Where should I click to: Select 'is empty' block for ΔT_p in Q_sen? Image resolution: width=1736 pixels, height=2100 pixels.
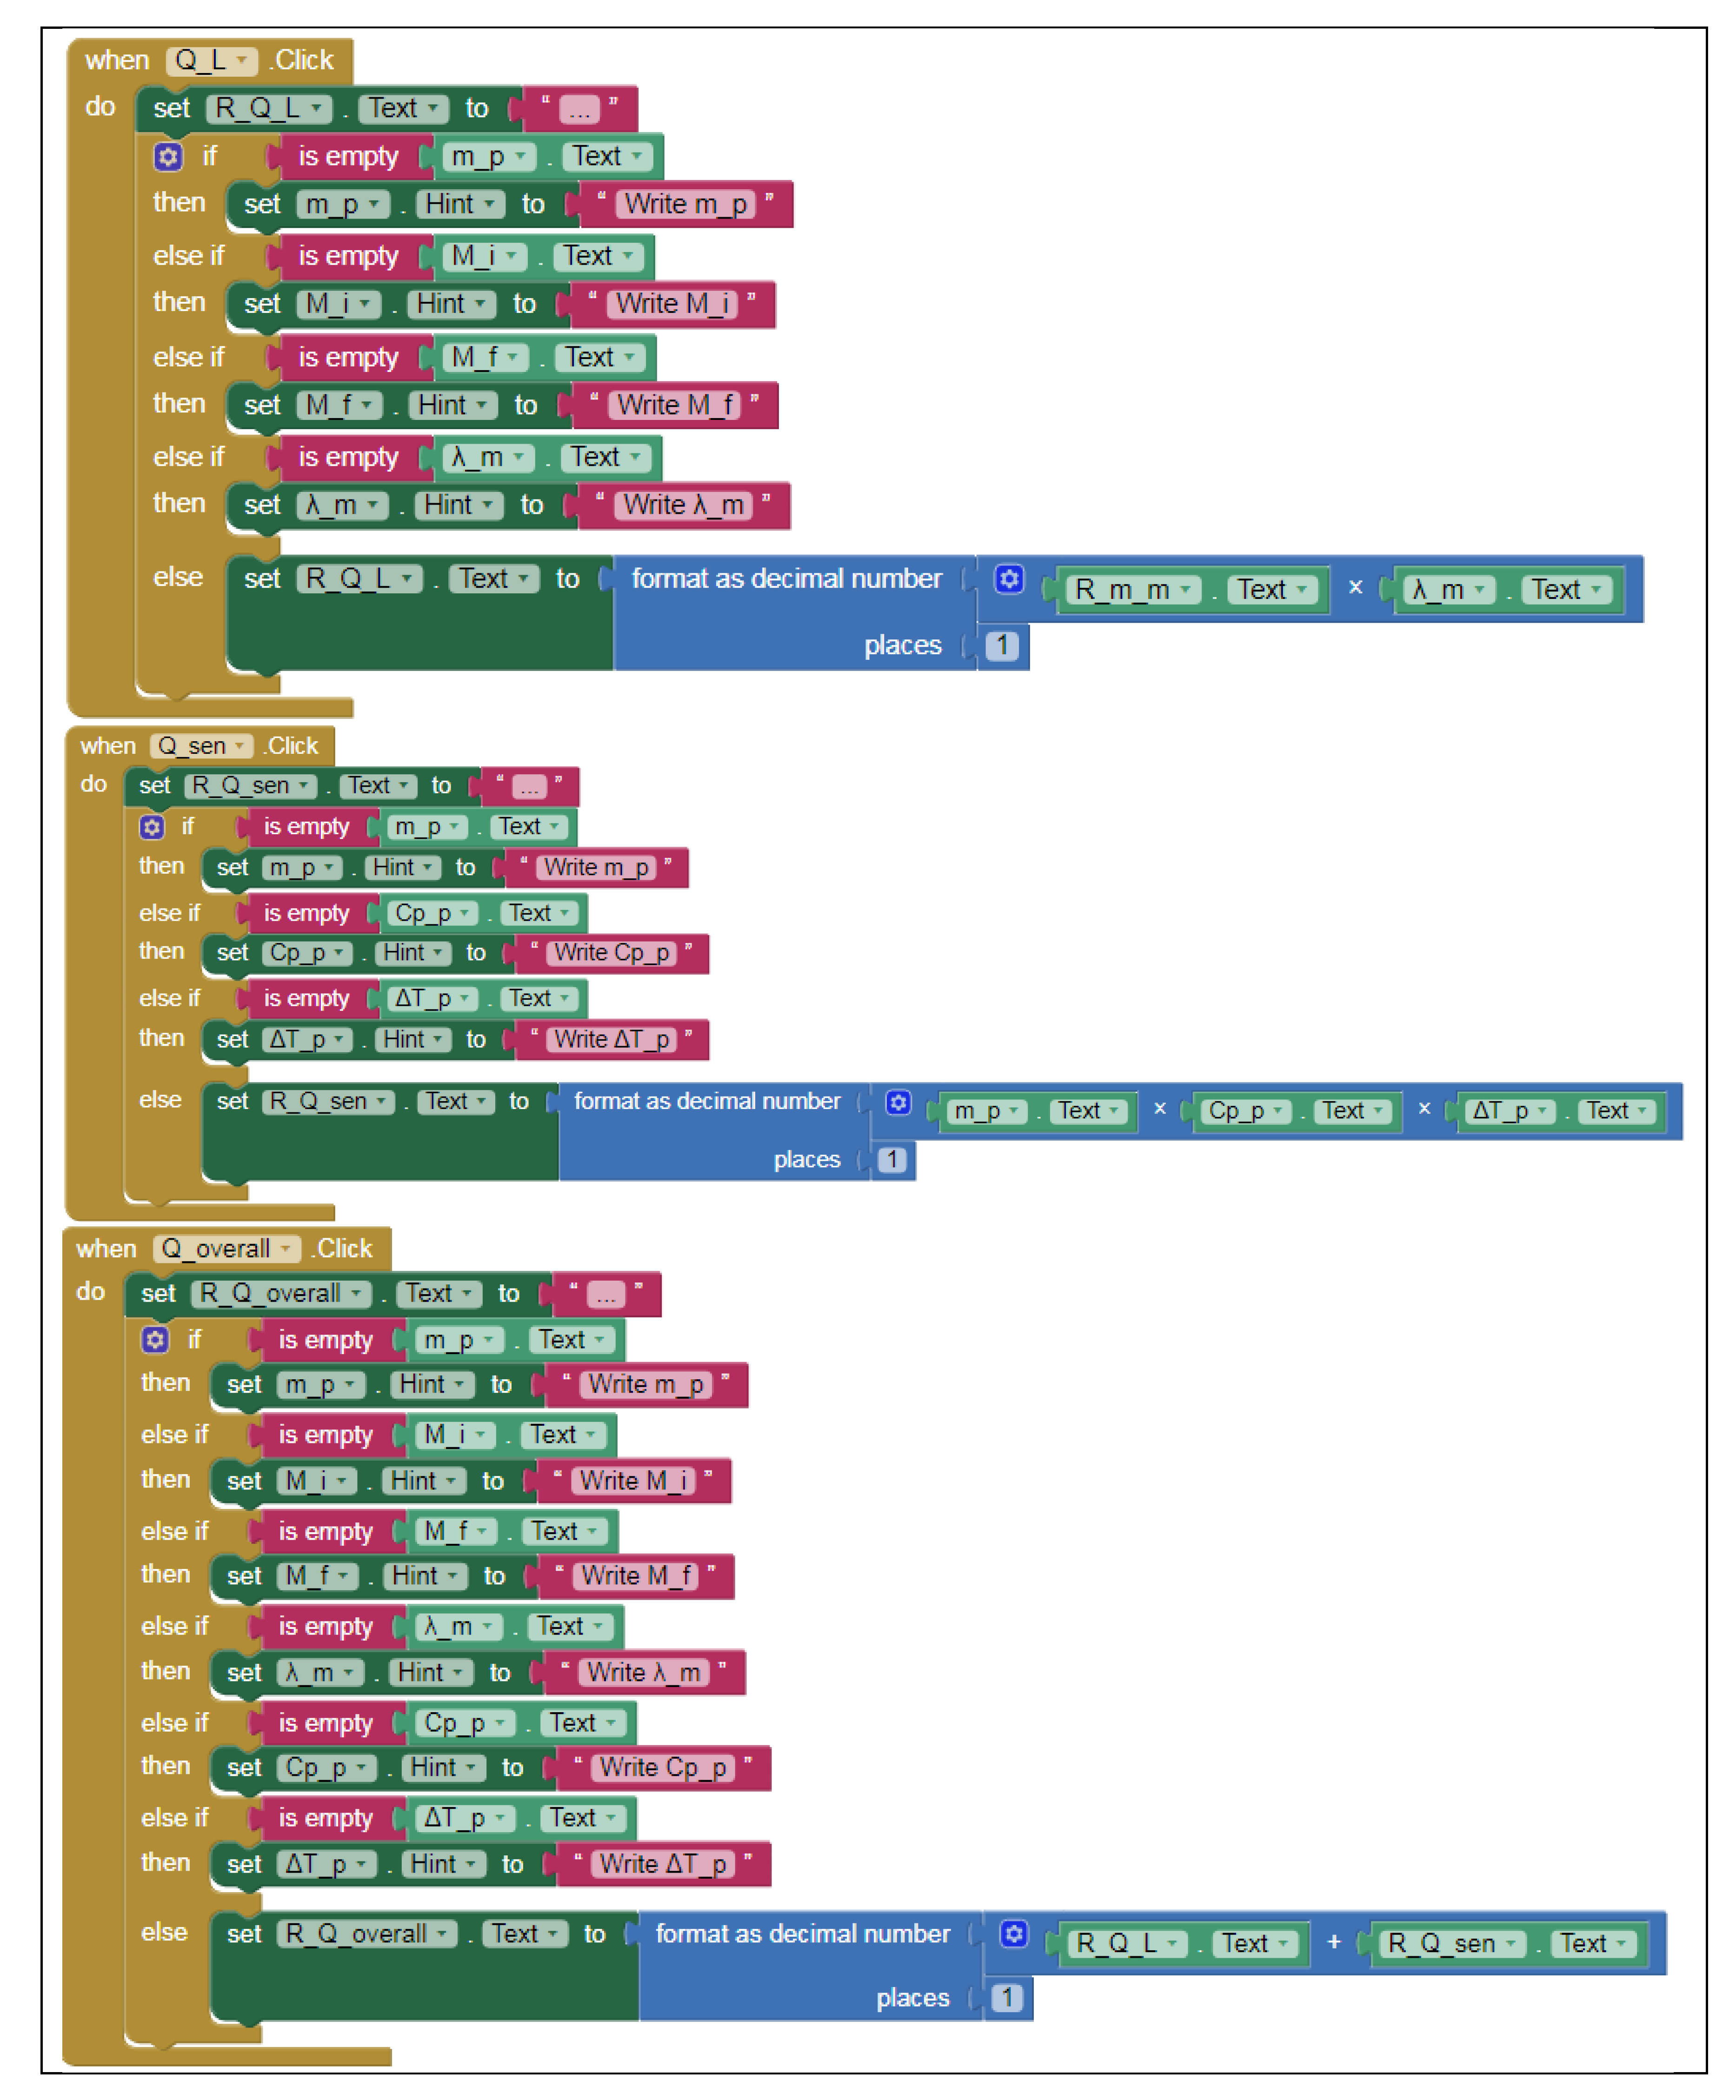306,999
